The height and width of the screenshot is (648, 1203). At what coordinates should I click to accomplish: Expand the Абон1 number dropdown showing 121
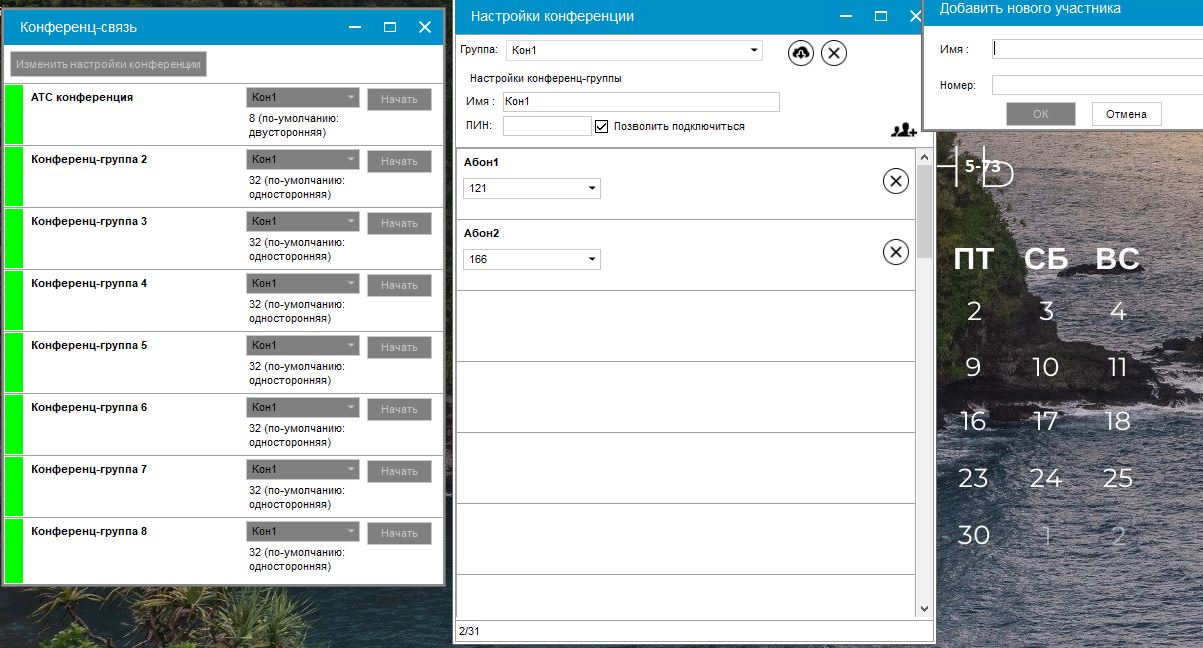(x=532, y=188)
